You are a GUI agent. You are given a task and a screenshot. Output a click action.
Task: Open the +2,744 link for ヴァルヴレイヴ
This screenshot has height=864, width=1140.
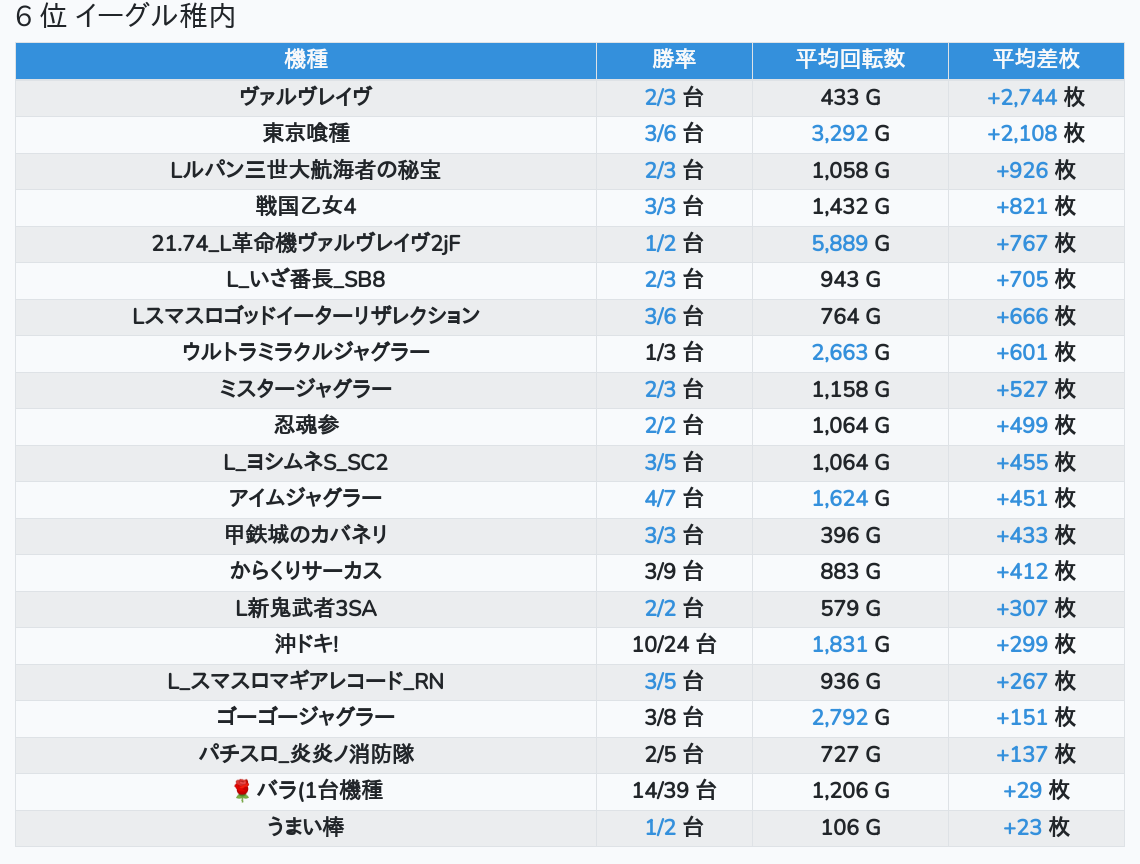coord(1021,97)
